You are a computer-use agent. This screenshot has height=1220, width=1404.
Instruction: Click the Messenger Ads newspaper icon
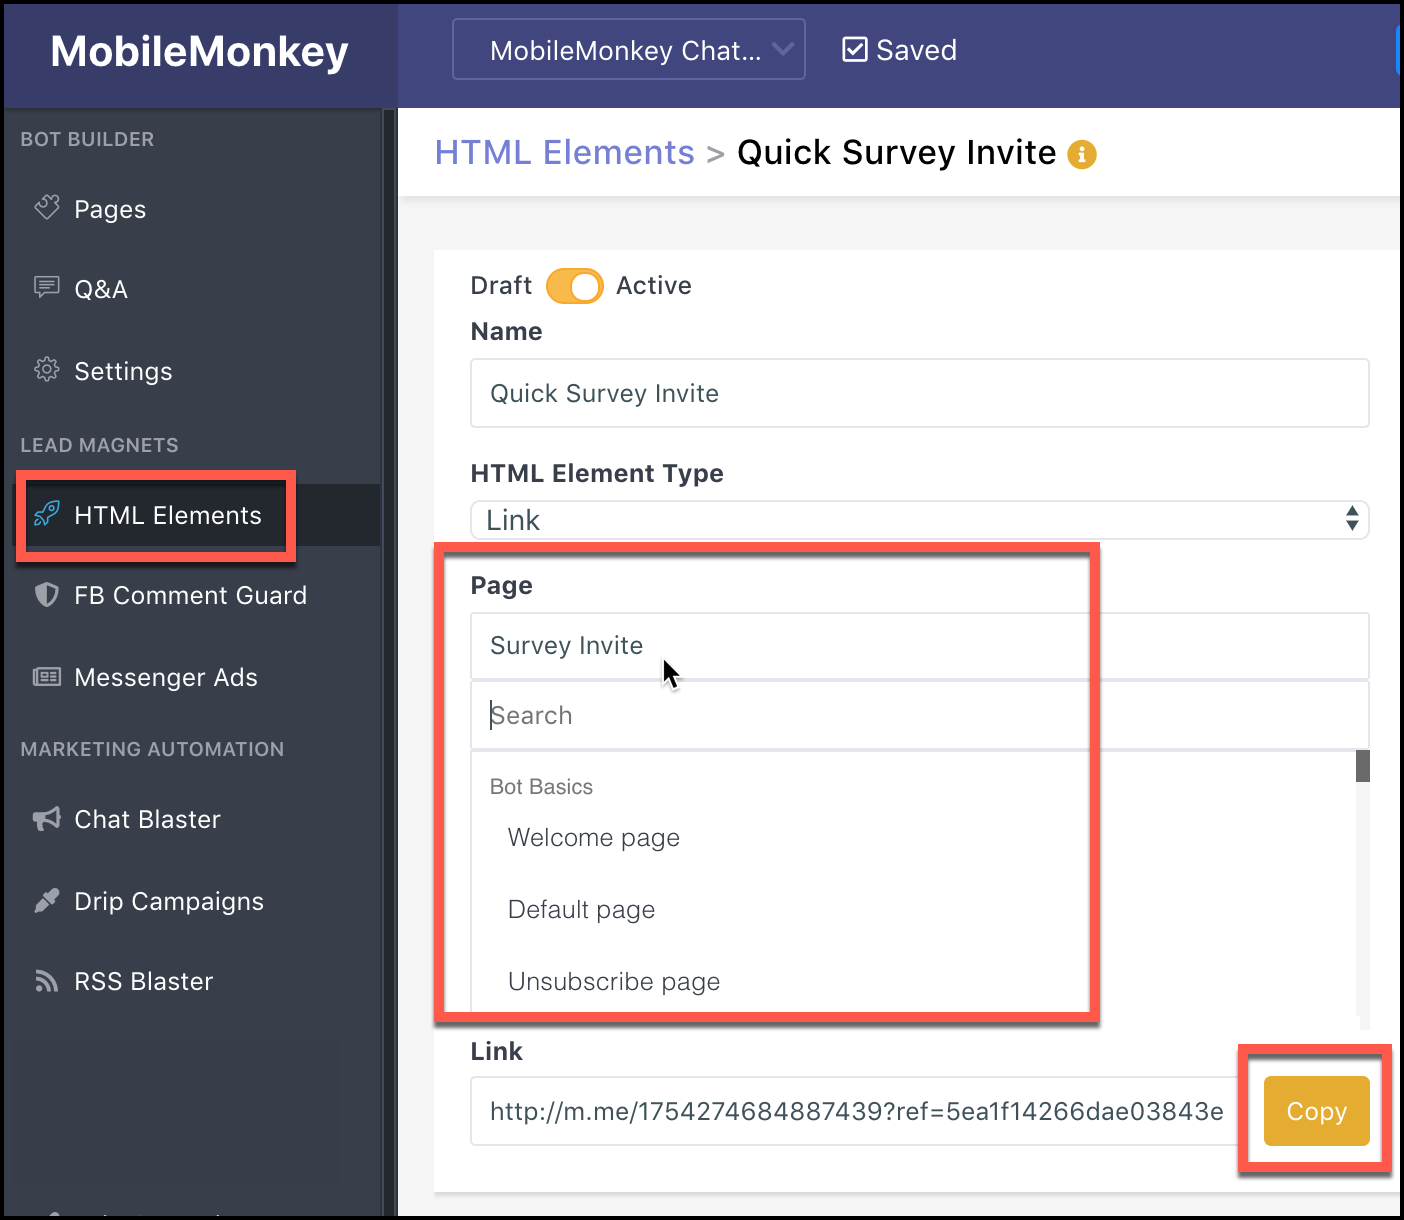click(47, 677)
